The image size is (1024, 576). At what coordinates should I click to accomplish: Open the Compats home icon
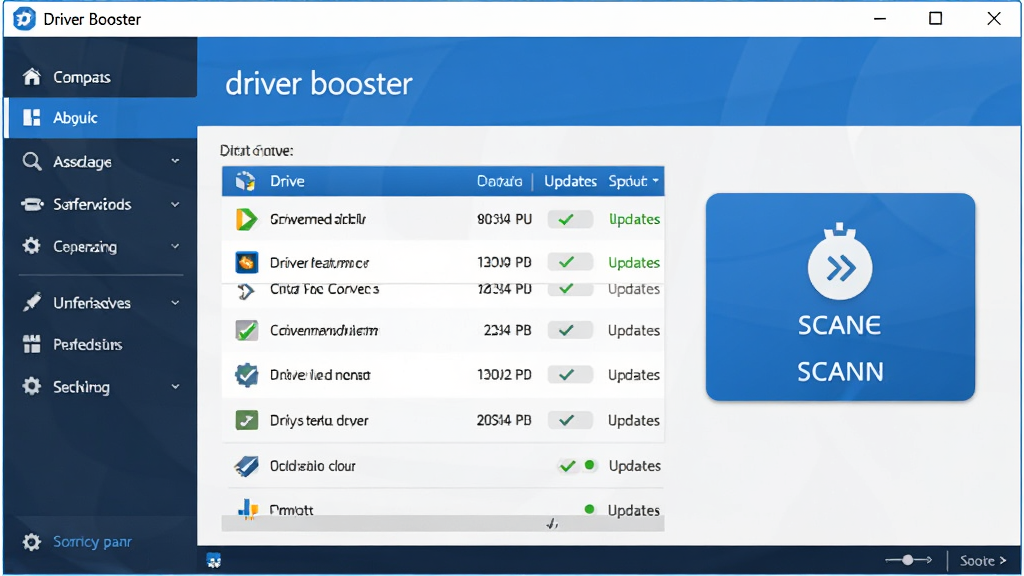[x=31, y=77]
